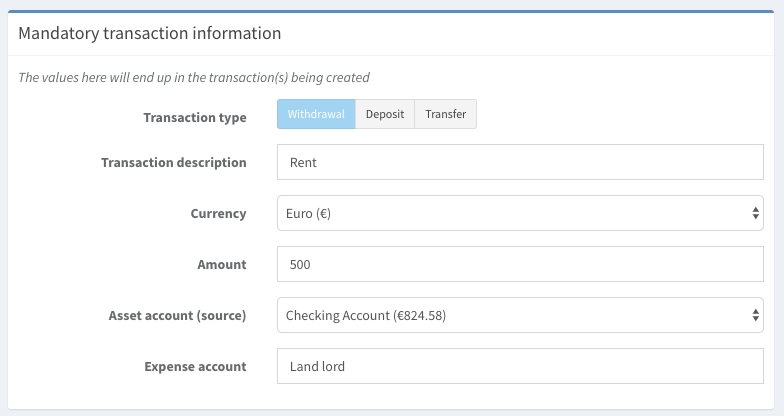Open the Currency dropdown showing Euro (€)
This screenshot has width=784, height=416.
[x=520, y=213]
